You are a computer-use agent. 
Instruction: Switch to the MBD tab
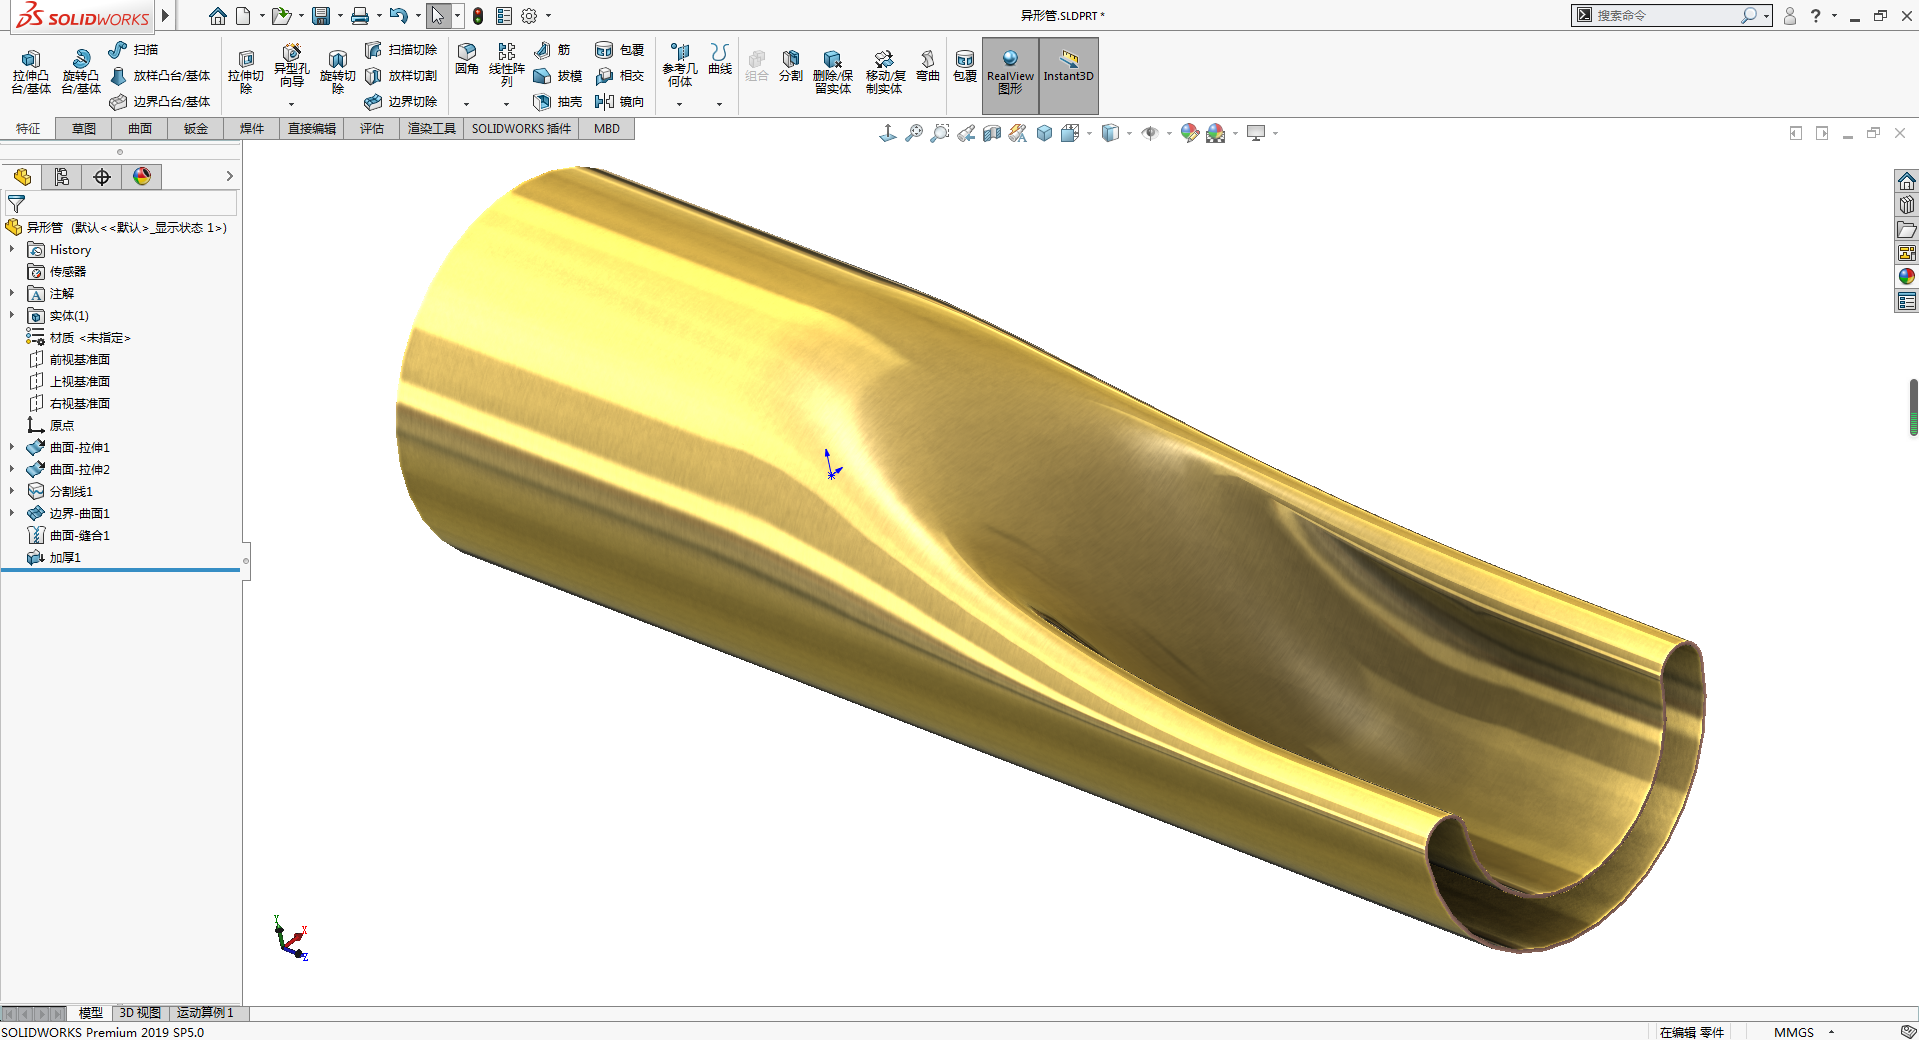(607, 128)
